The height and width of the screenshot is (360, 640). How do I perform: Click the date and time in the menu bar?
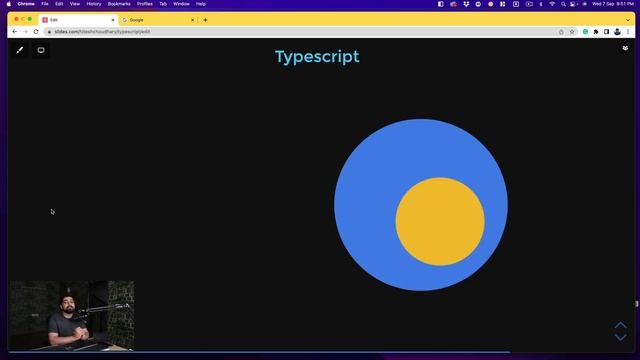613,4
